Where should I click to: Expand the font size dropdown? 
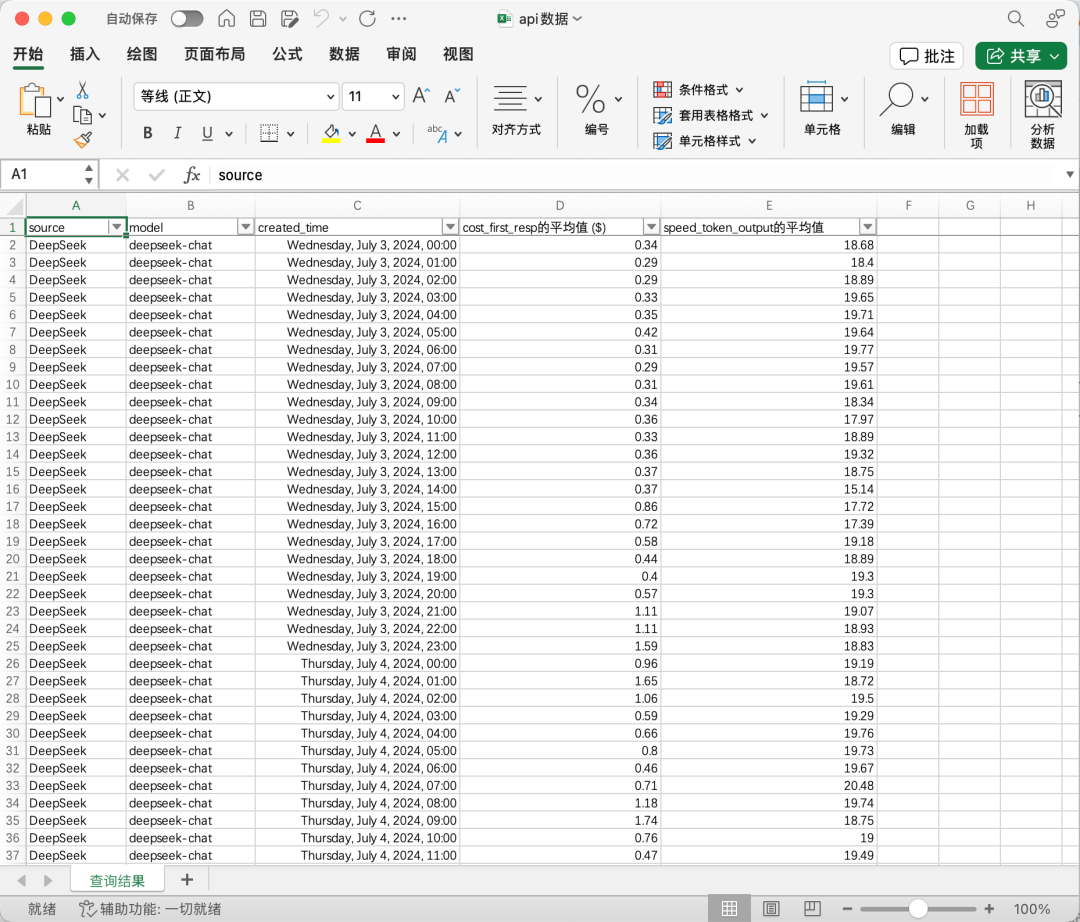395,97
